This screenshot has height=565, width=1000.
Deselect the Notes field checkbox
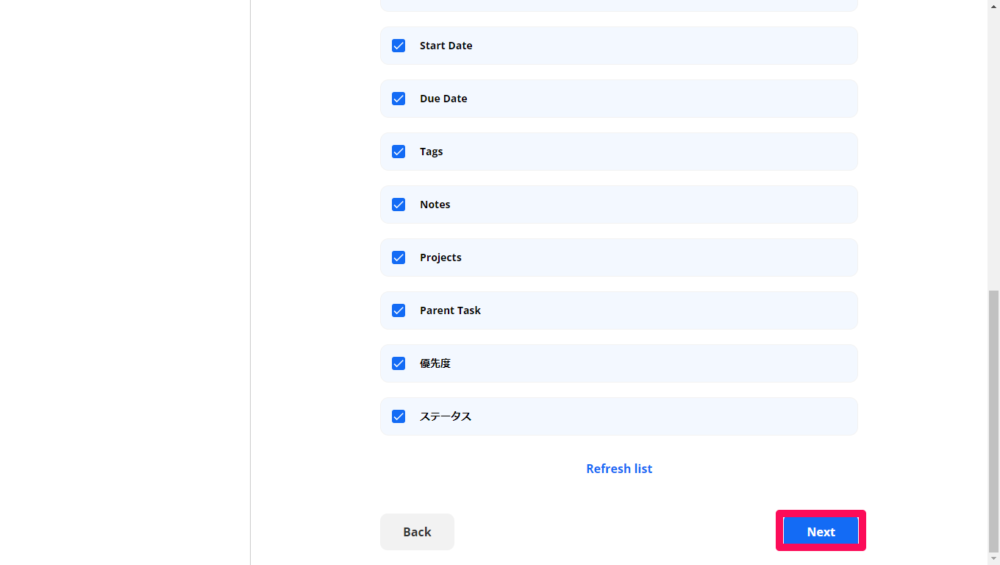(x=398, y=205)
